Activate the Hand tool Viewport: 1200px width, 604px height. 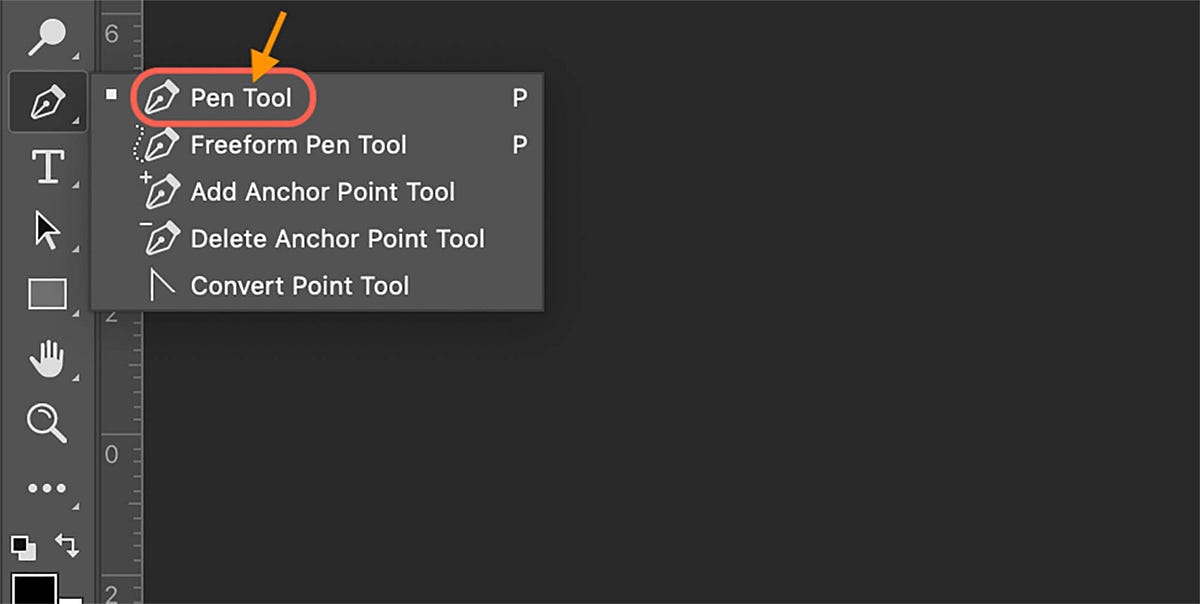coord(46,358)
